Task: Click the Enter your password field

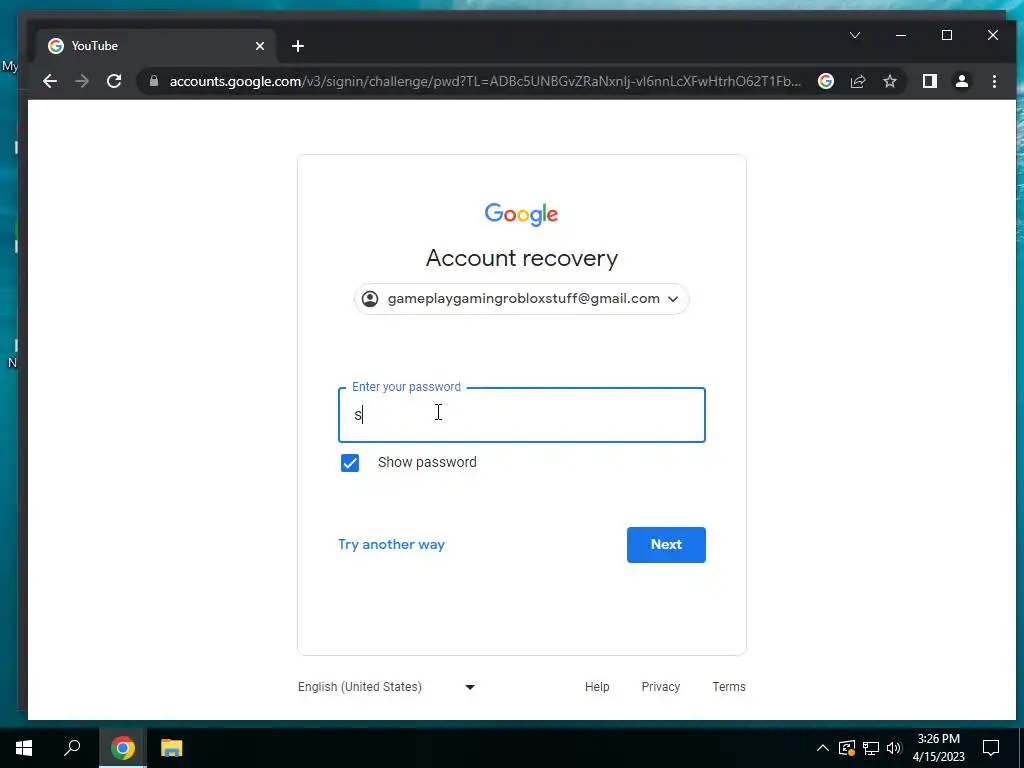Action: coord(522,415)
